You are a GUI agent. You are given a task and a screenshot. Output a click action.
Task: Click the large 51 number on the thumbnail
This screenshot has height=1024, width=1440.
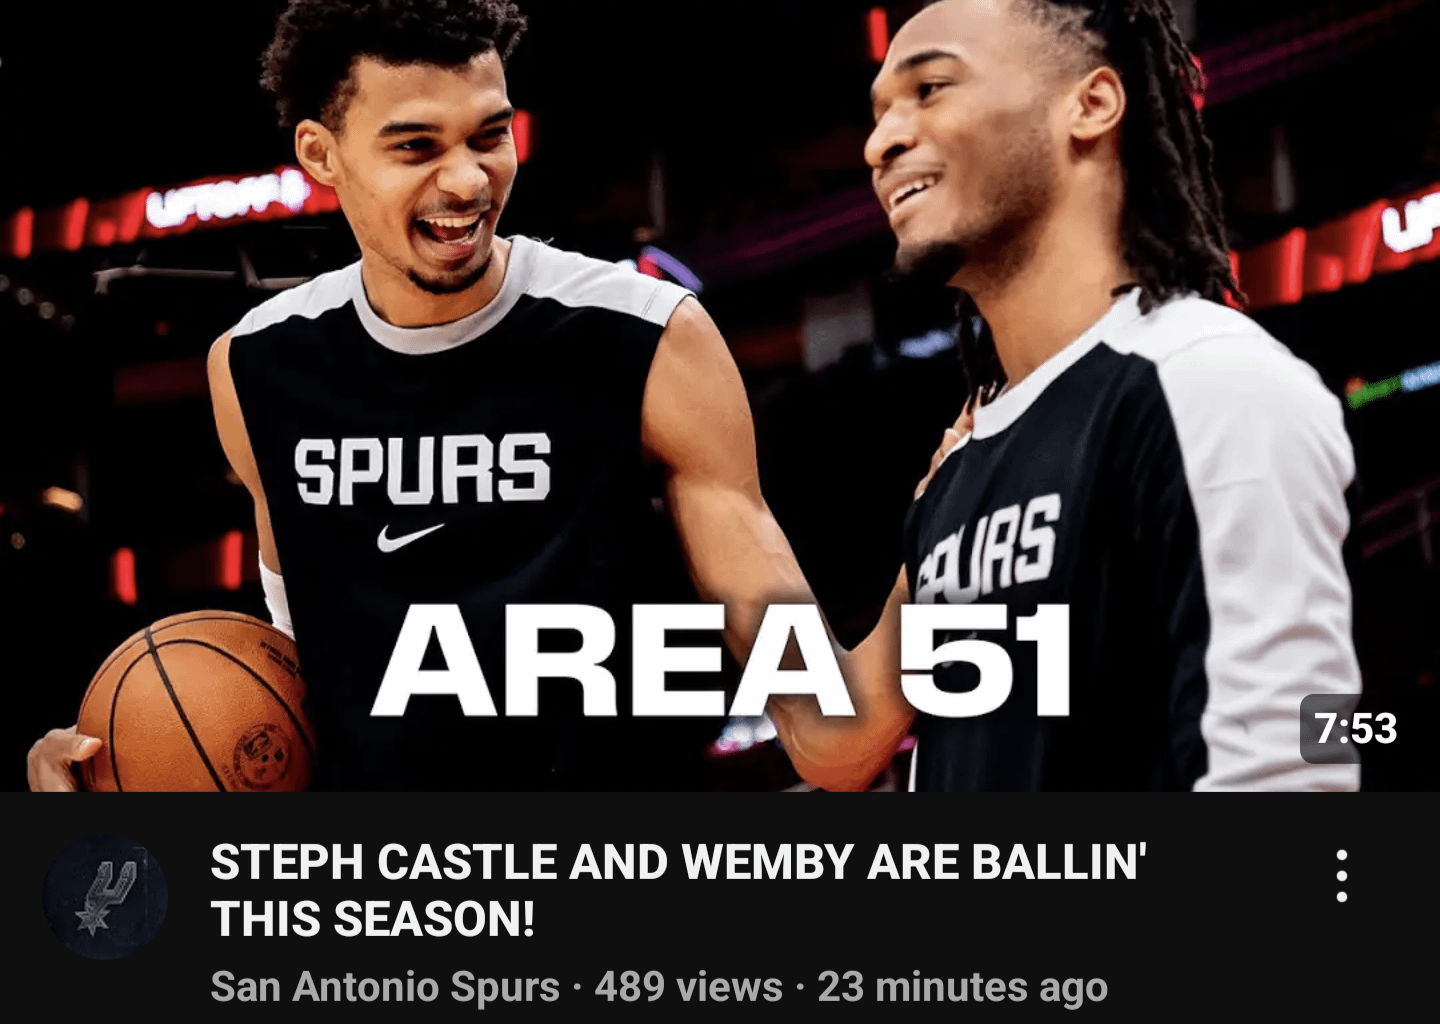pos(984,660)
